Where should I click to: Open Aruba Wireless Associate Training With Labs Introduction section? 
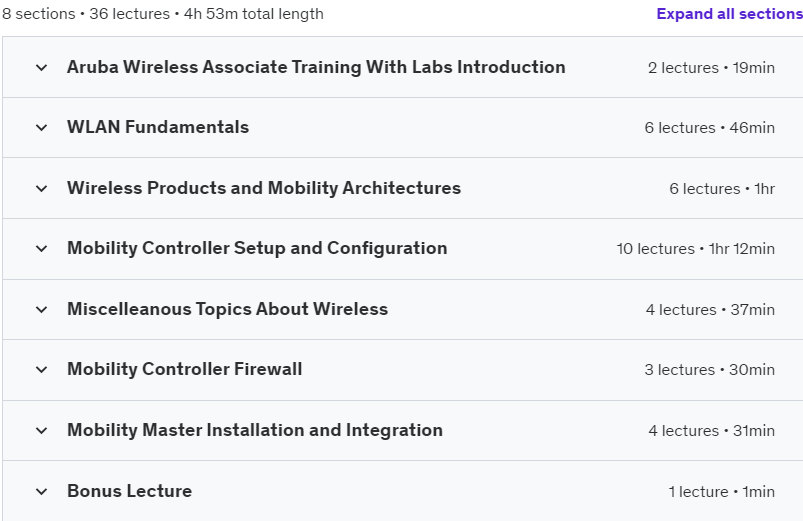(316, 67)
